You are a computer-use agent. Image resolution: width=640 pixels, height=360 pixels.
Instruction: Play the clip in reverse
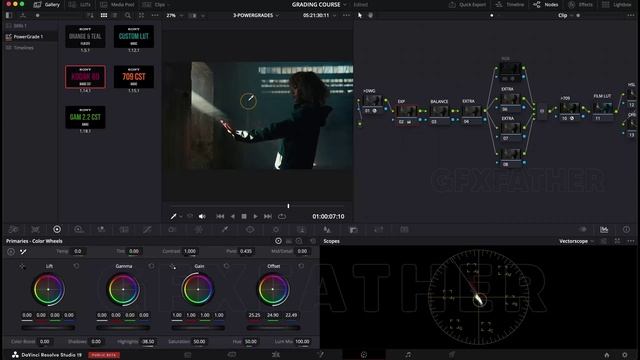coord(233,216)
